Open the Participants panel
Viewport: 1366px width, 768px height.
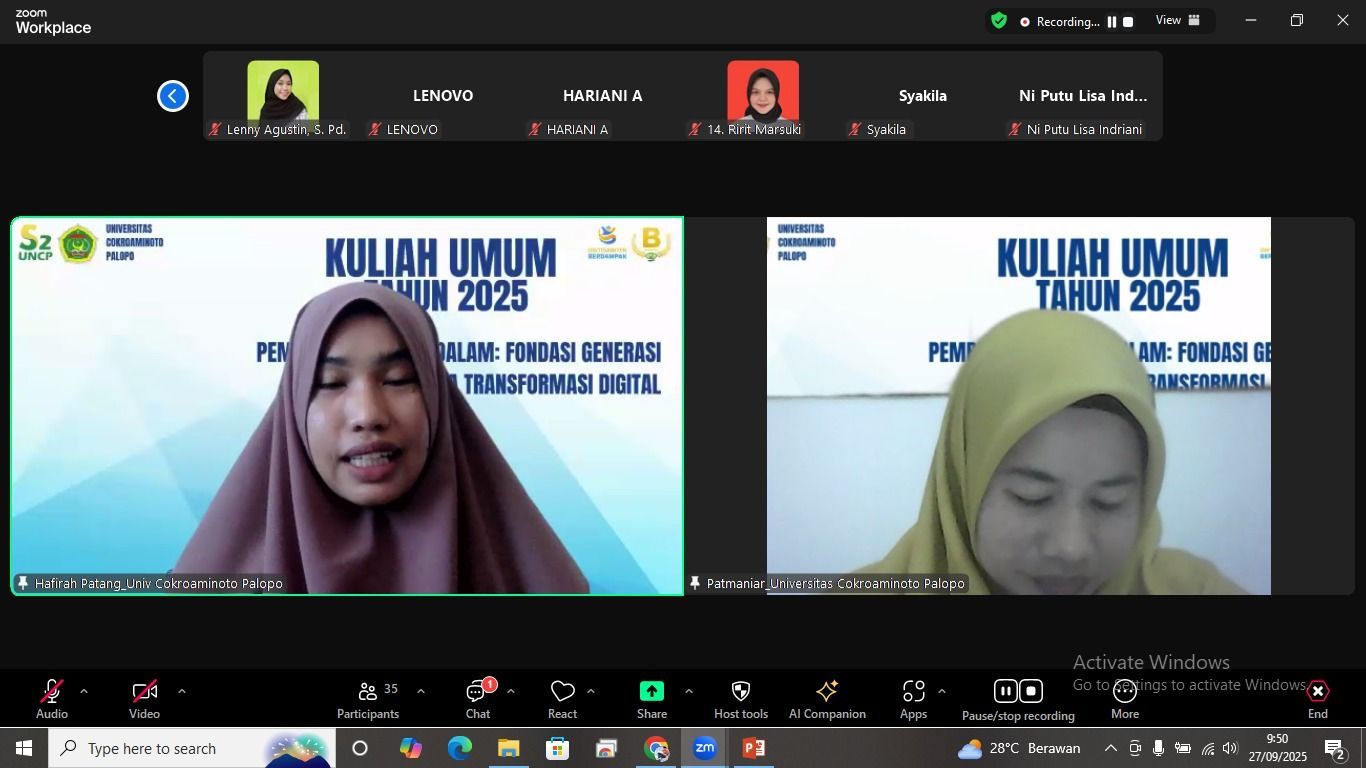tap(368, 699)
